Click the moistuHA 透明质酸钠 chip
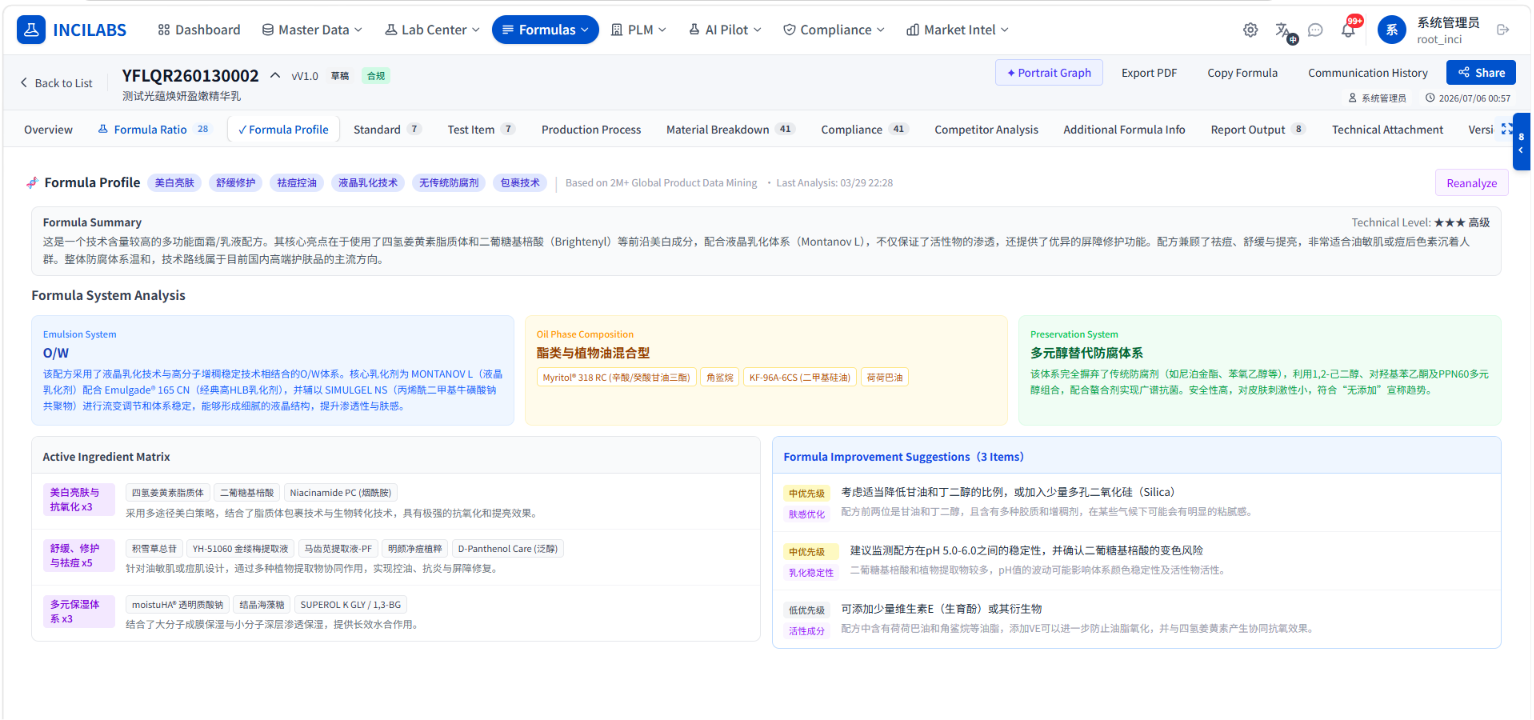Screen dimensions: 1534x720 pos(176,604)
